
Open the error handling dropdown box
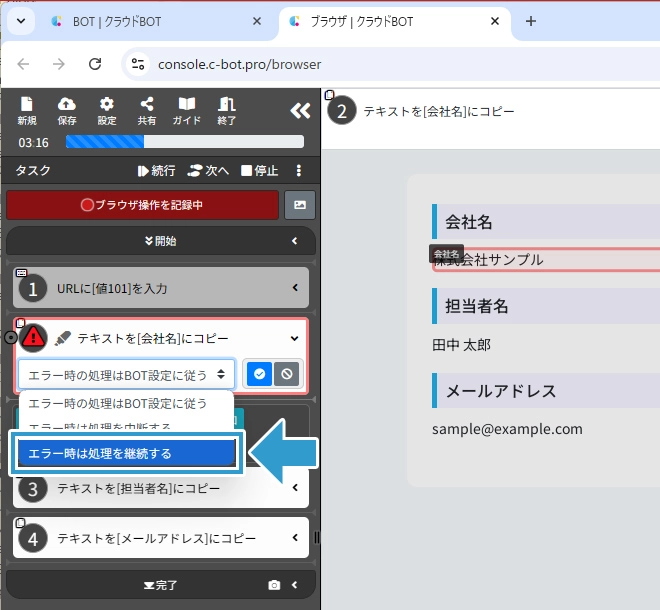[126, 374]
